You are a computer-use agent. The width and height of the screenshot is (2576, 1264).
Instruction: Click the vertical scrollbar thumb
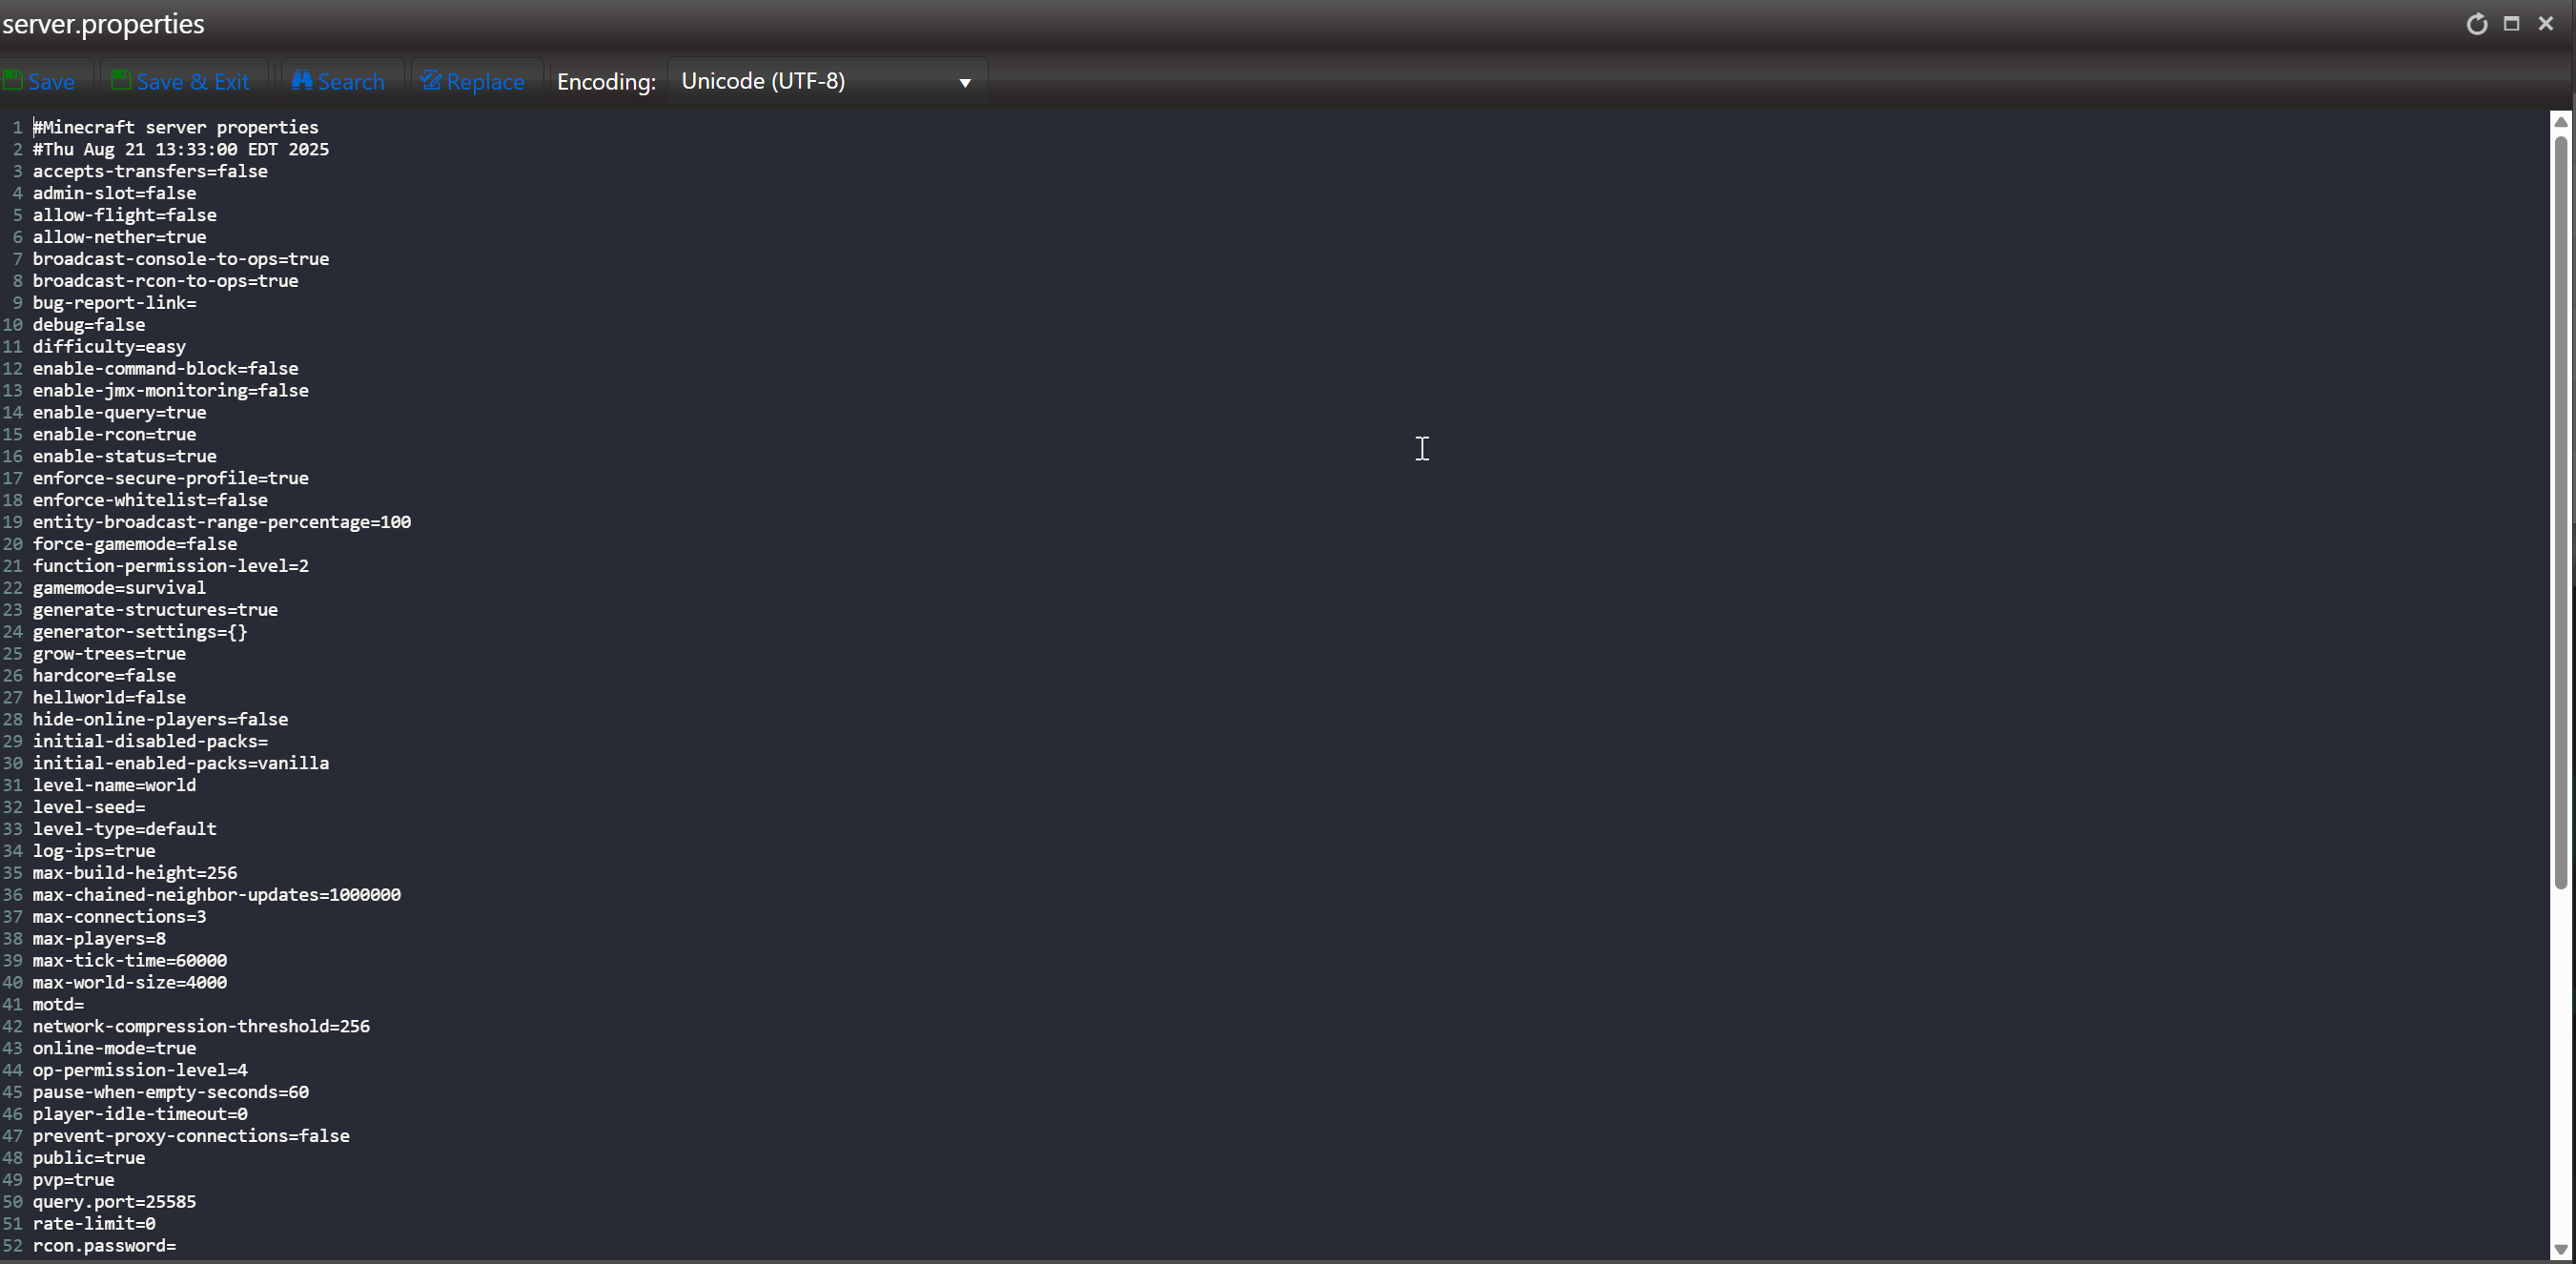(x=2561, y=510)
